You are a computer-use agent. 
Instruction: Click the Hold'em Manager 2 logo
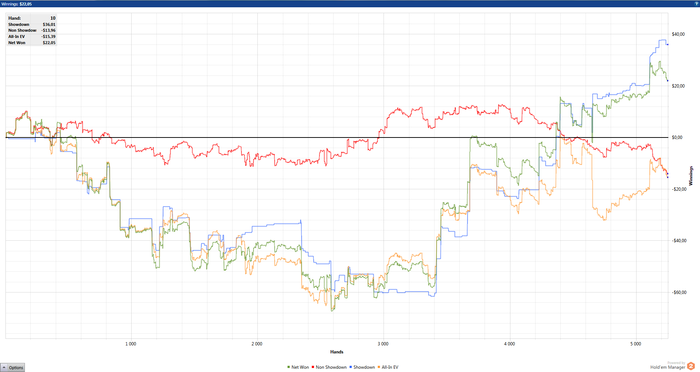(672, 366)
